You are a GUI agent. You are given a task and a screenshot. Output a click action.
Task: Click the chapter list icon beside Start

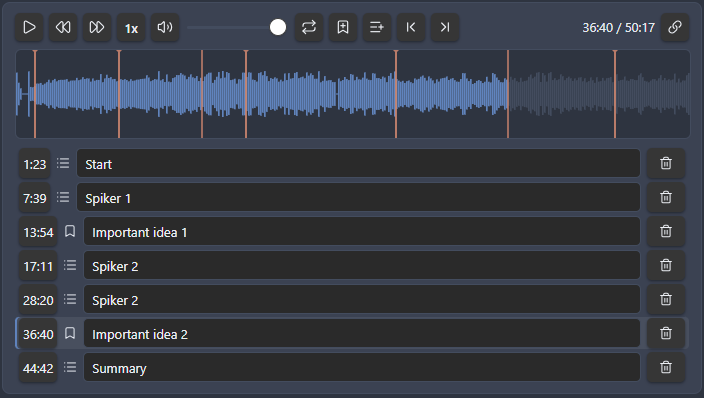point(63,163)
